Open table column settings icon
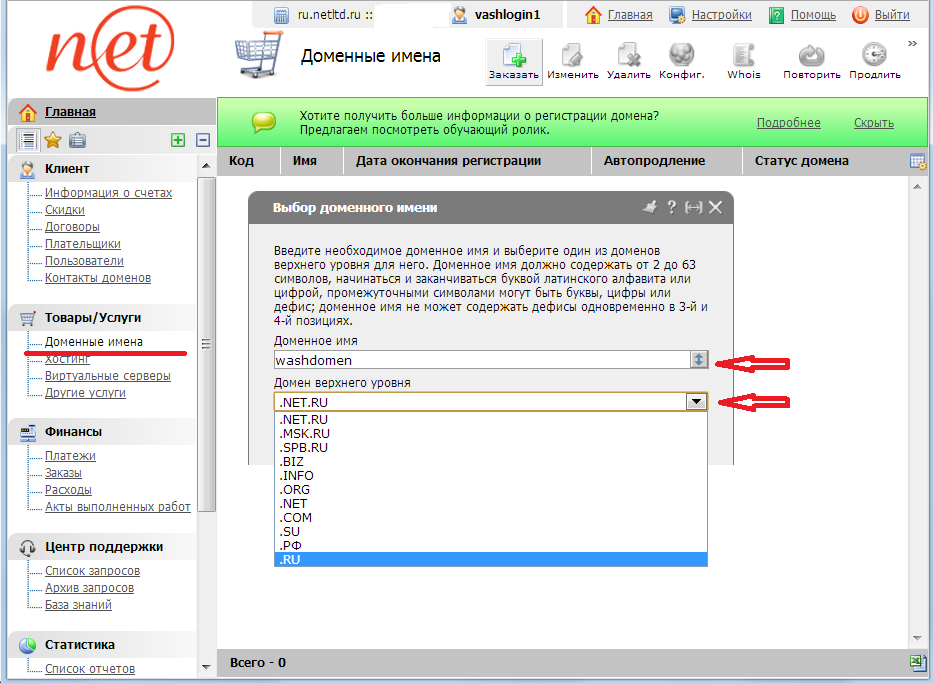Image resolution: width=933 pixels, height=683 pixels. (x=917, y=161)
